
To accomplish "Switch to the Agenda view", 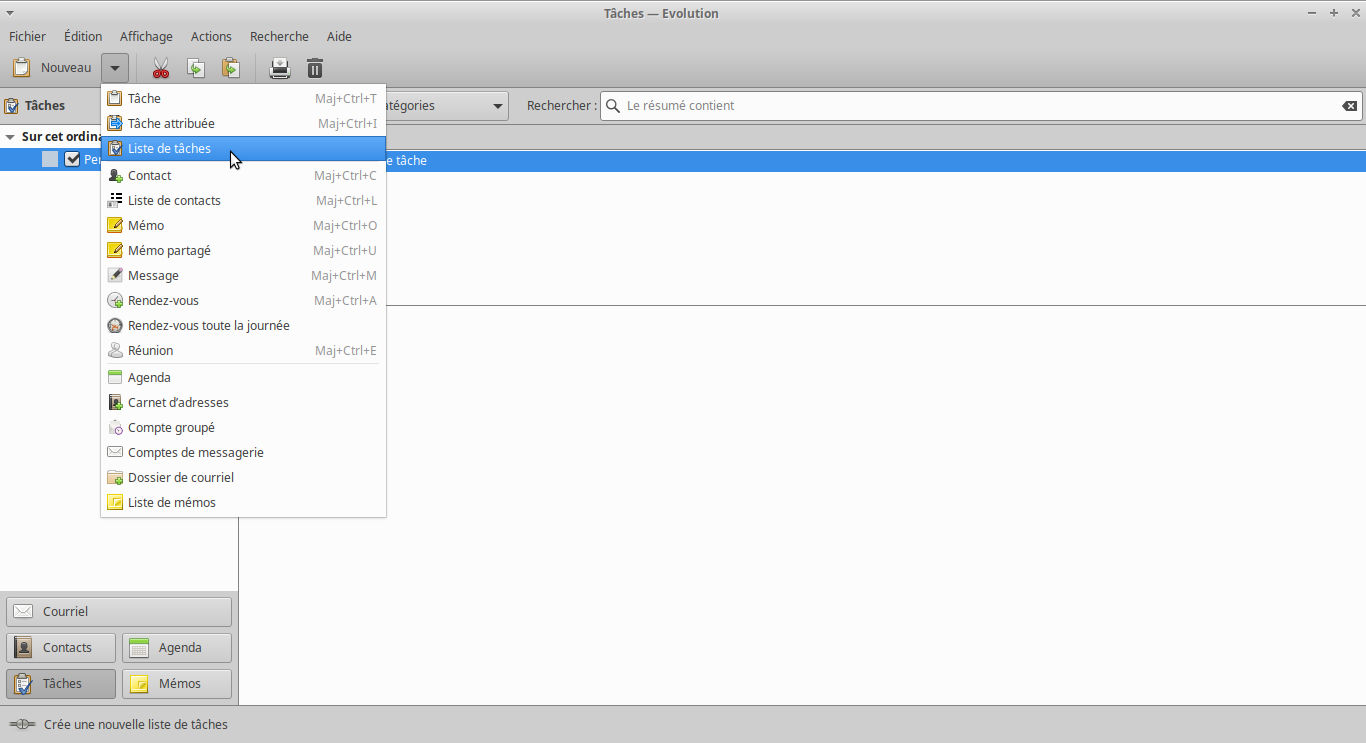I will click(x=177, y=648).
